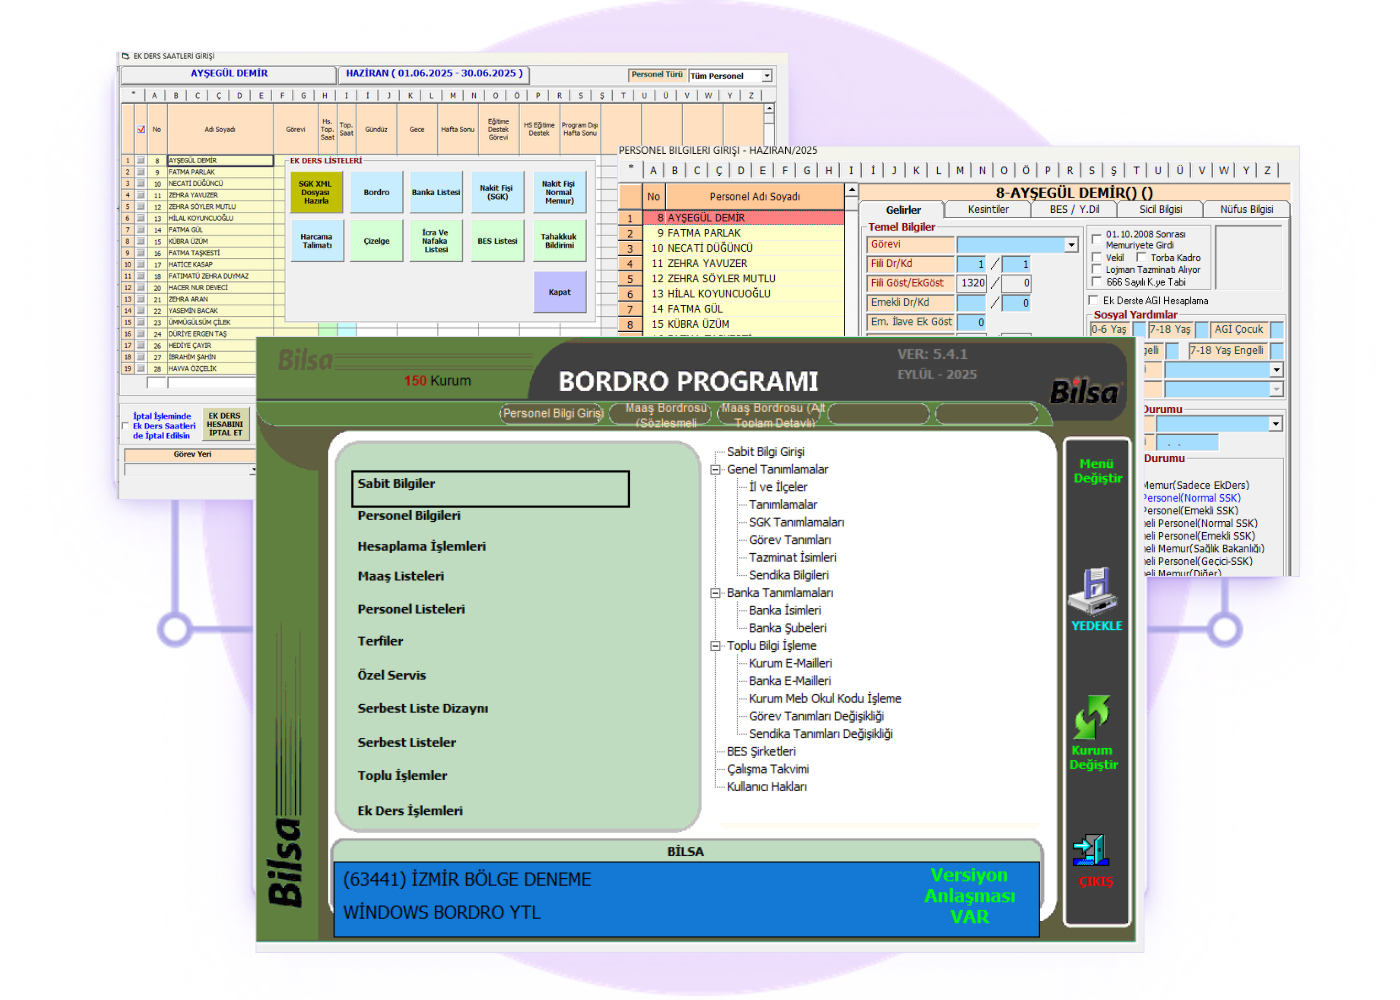Expand the Görevi combo box
Screen dimensions: 1400x1000
pyautogui.click(x=1071, y=245)
